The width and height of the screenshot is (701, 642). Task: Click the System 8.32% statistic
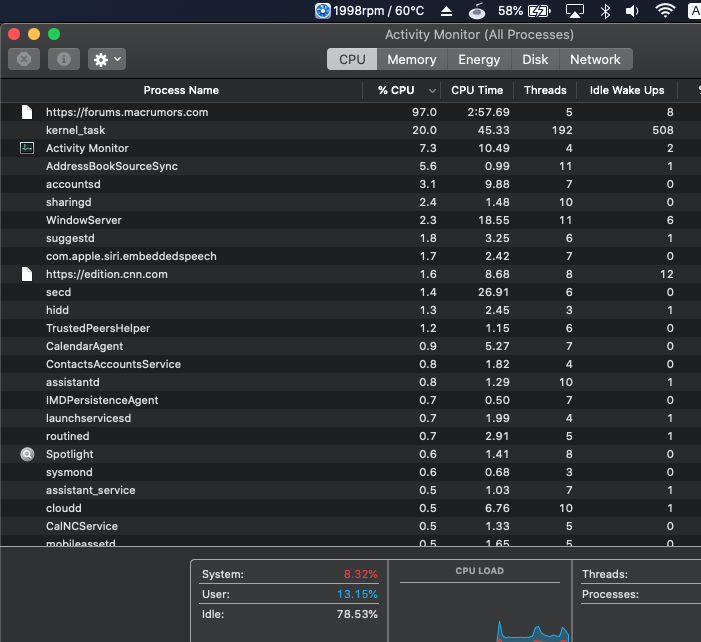tap(289, 574)
